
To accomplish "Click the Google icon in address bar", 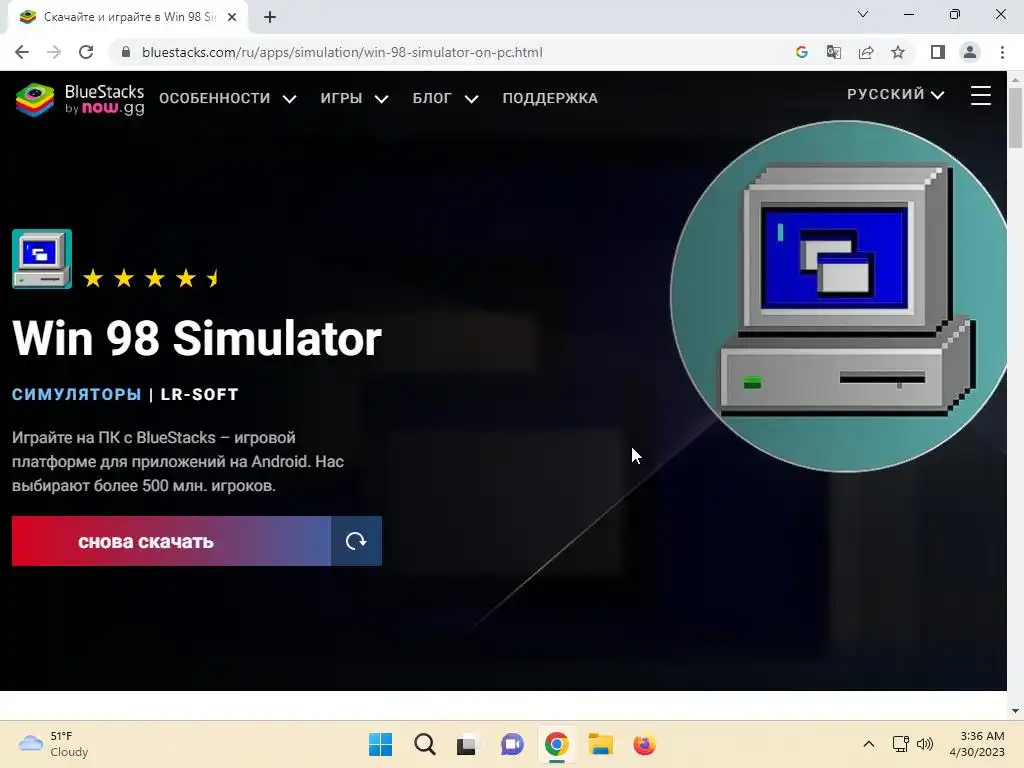I will point(802,52).
